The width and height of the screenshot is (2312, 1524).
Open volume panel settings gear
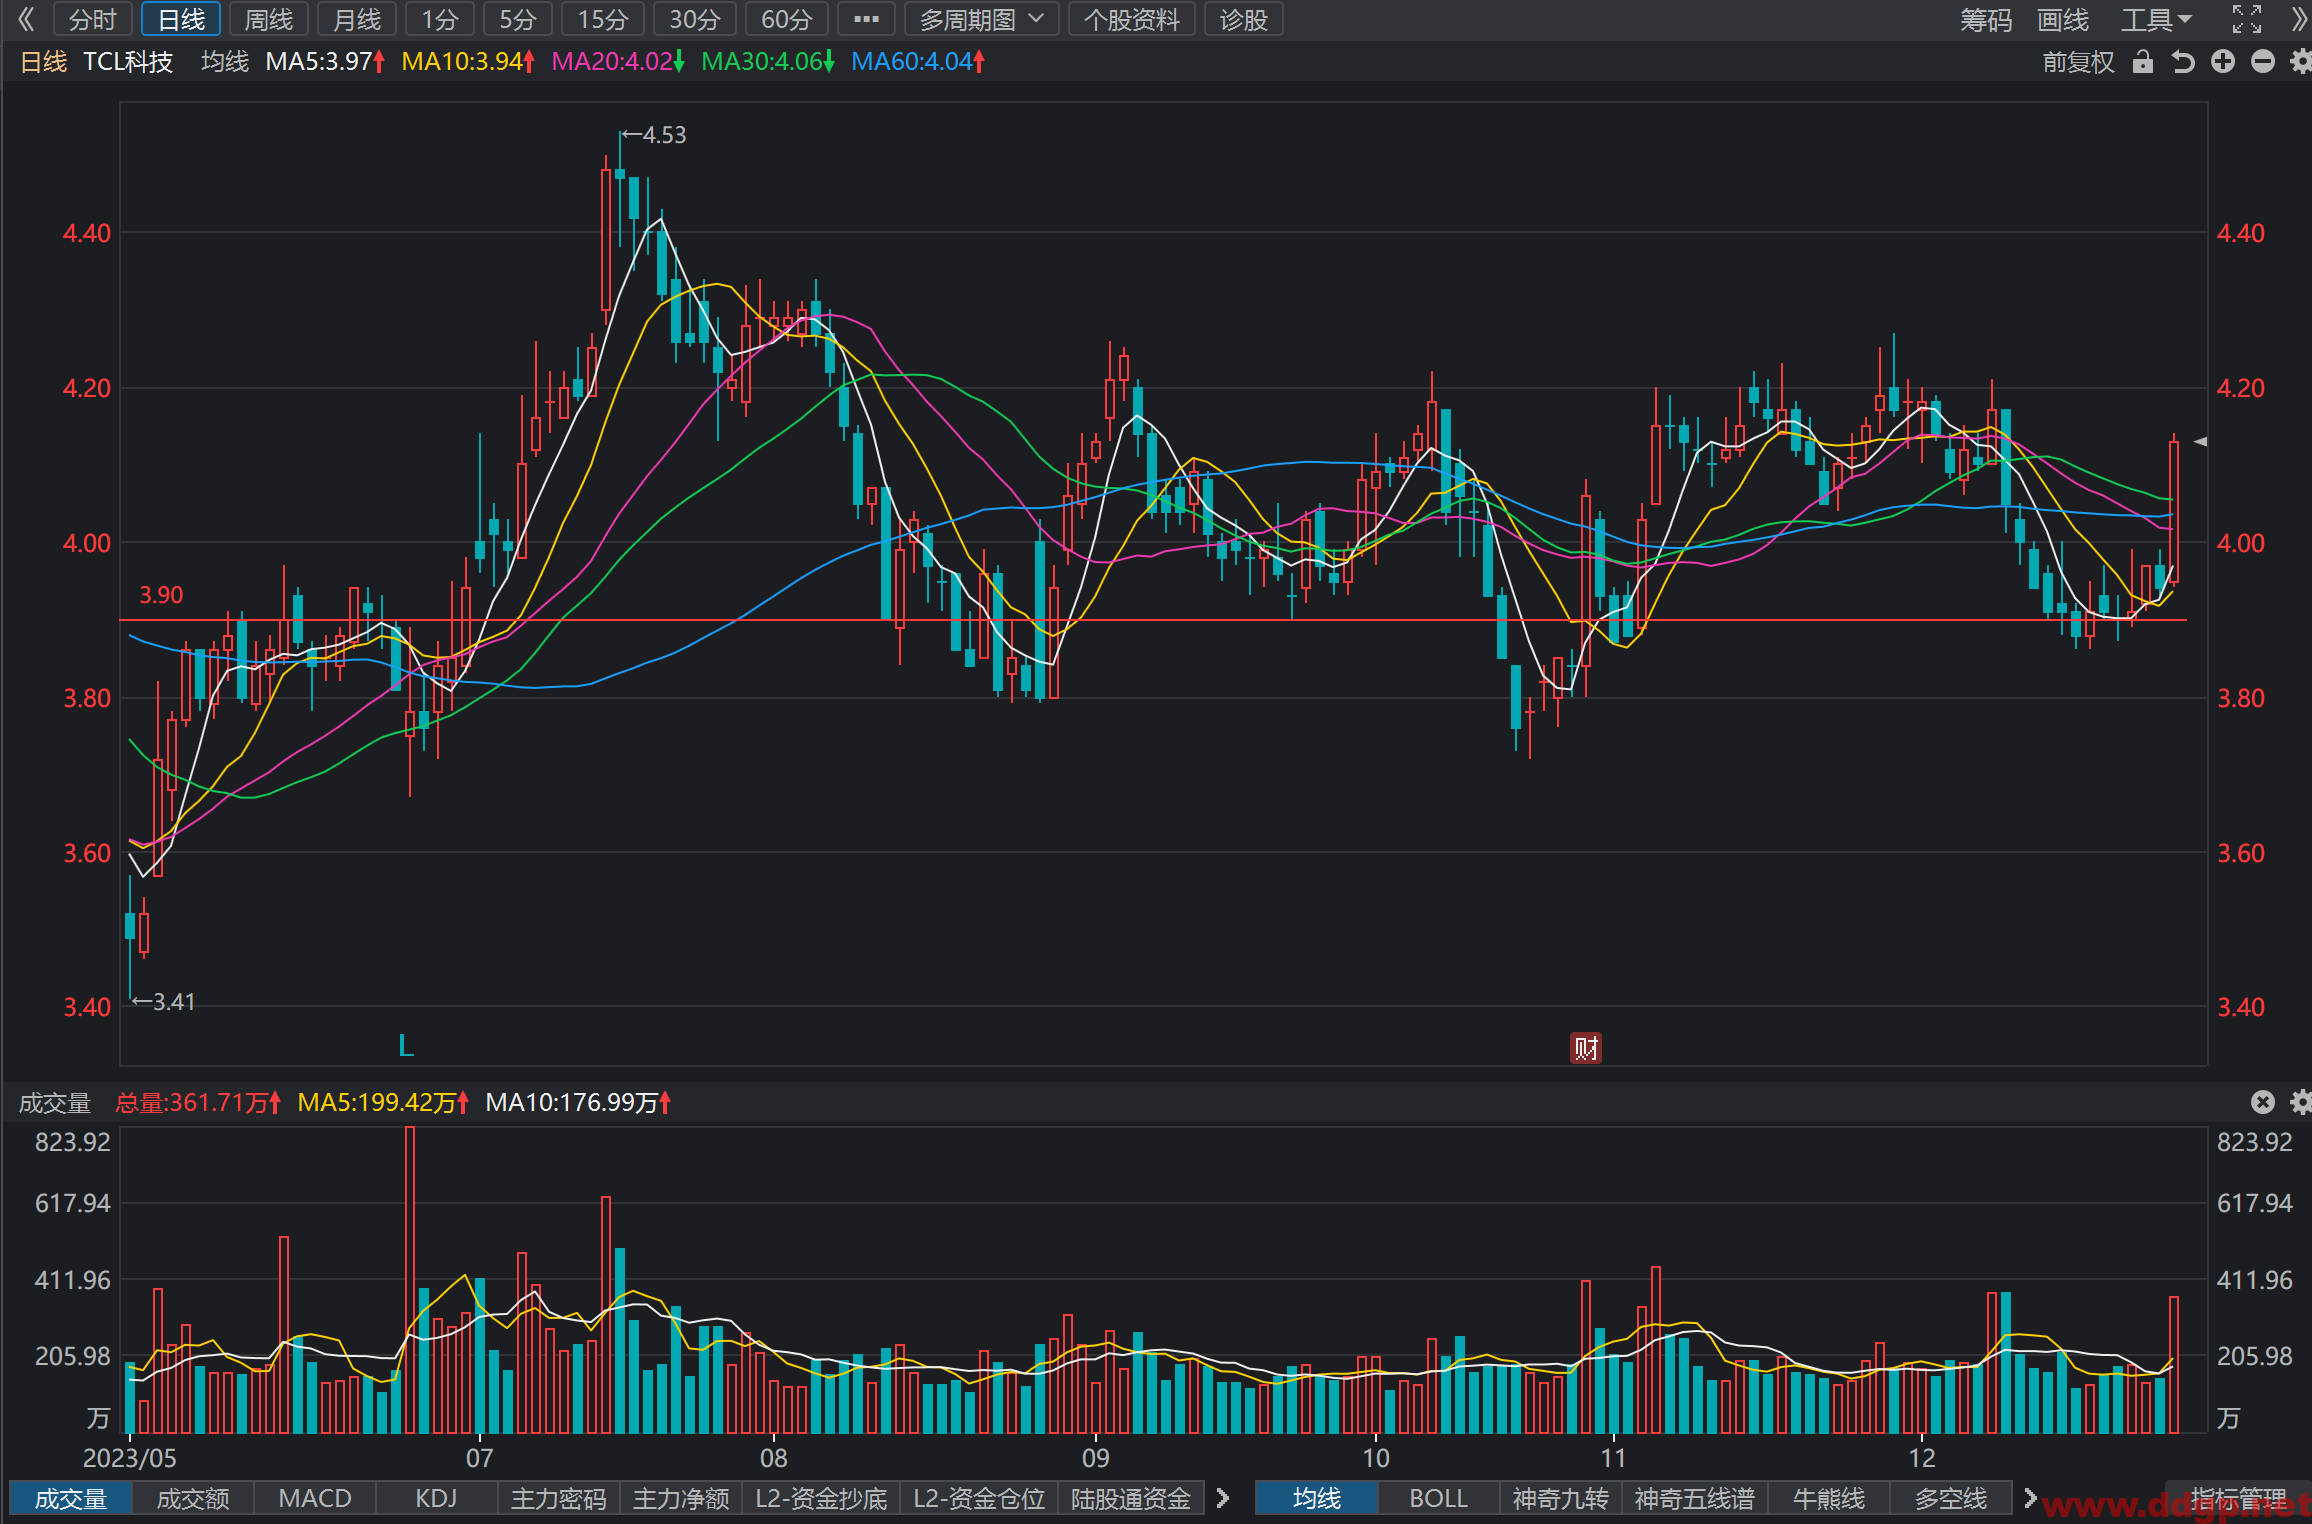point(2301,1102)
